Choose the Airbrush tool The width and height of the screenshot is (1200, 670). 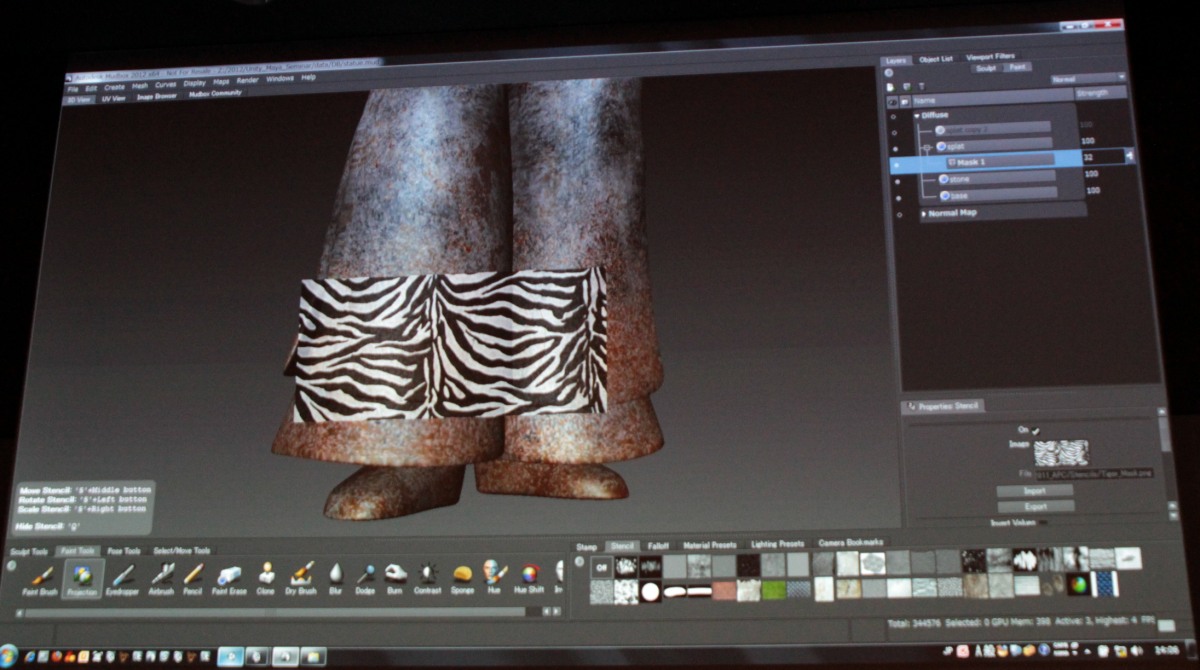click(x=161, y=577)
